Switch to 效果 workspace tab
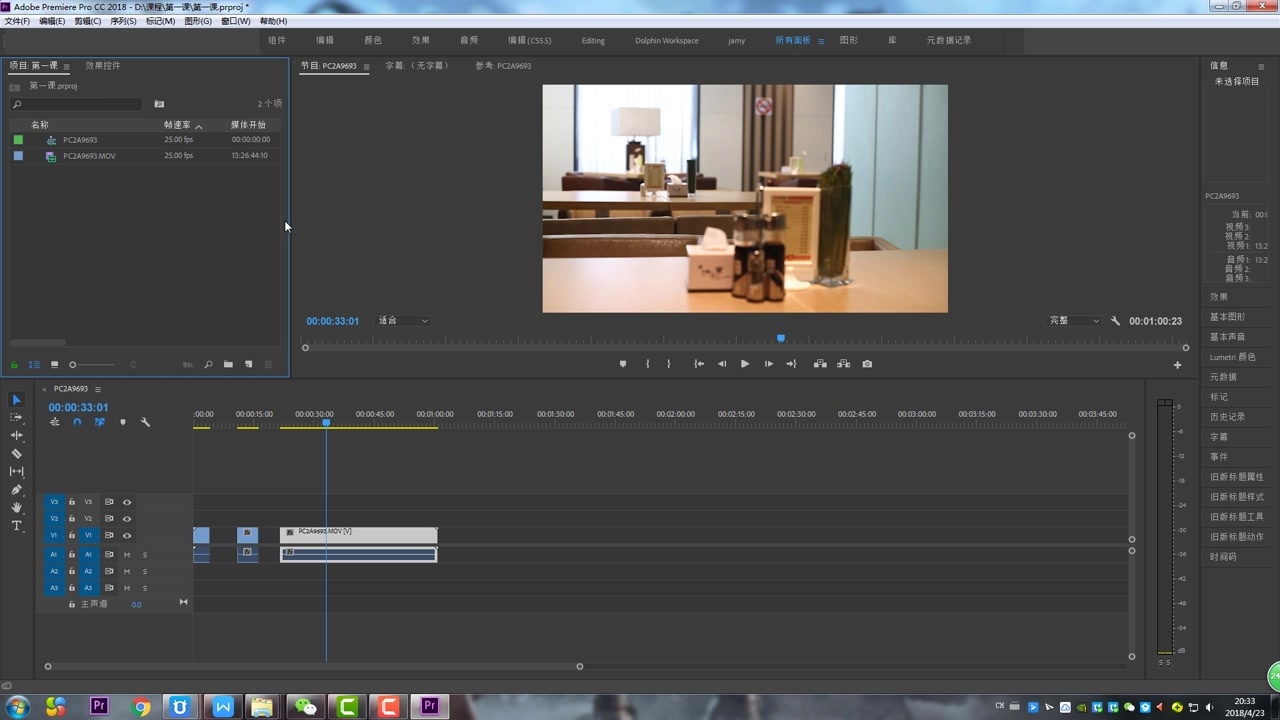The image size is (1280, 720). (421, 40)
